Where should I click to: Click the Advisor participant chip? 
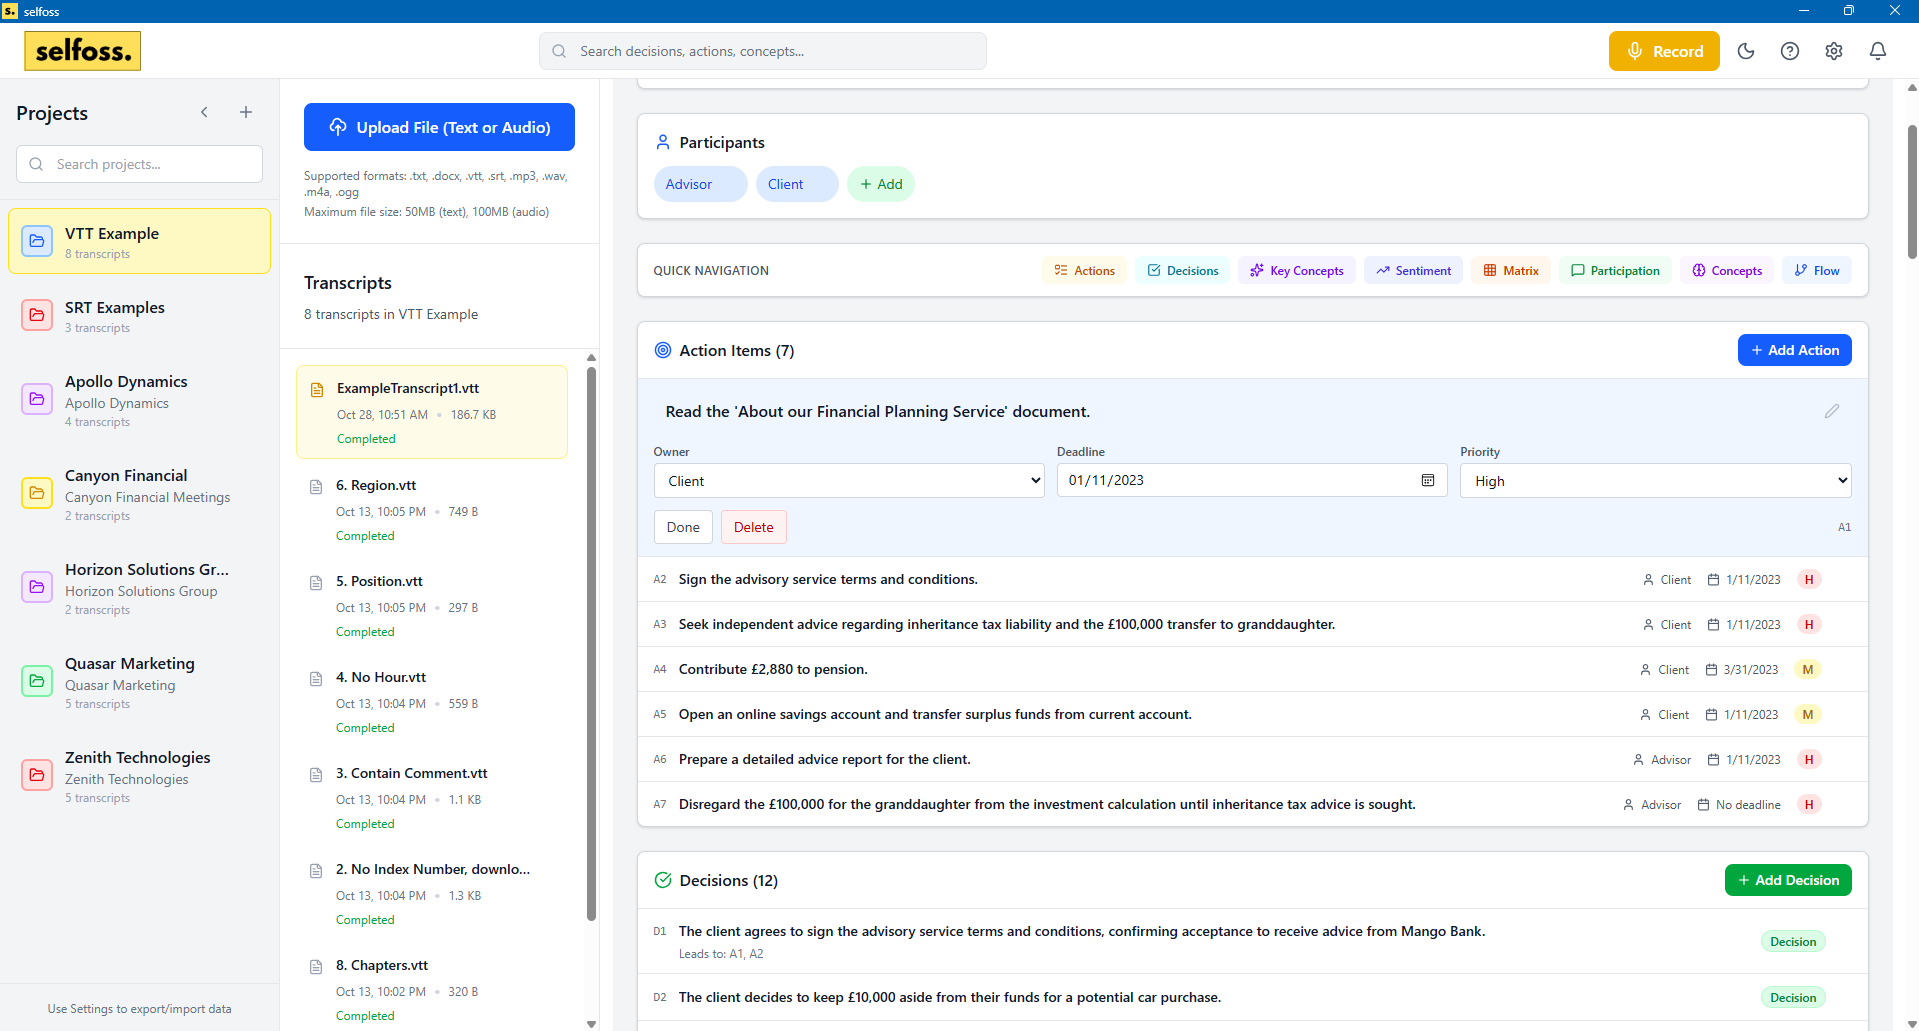[700, 184]
